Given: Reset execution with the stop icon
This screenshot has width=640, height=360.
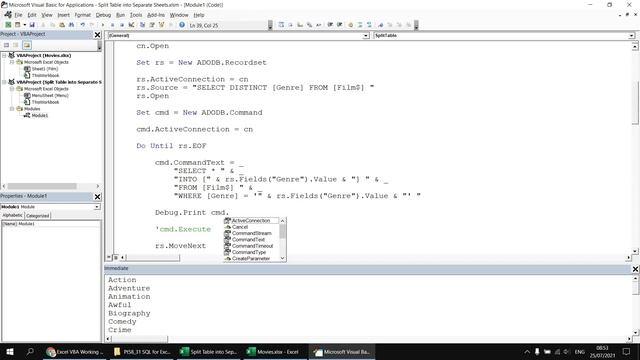Looking at the screenshot, I should click(122, 25).
